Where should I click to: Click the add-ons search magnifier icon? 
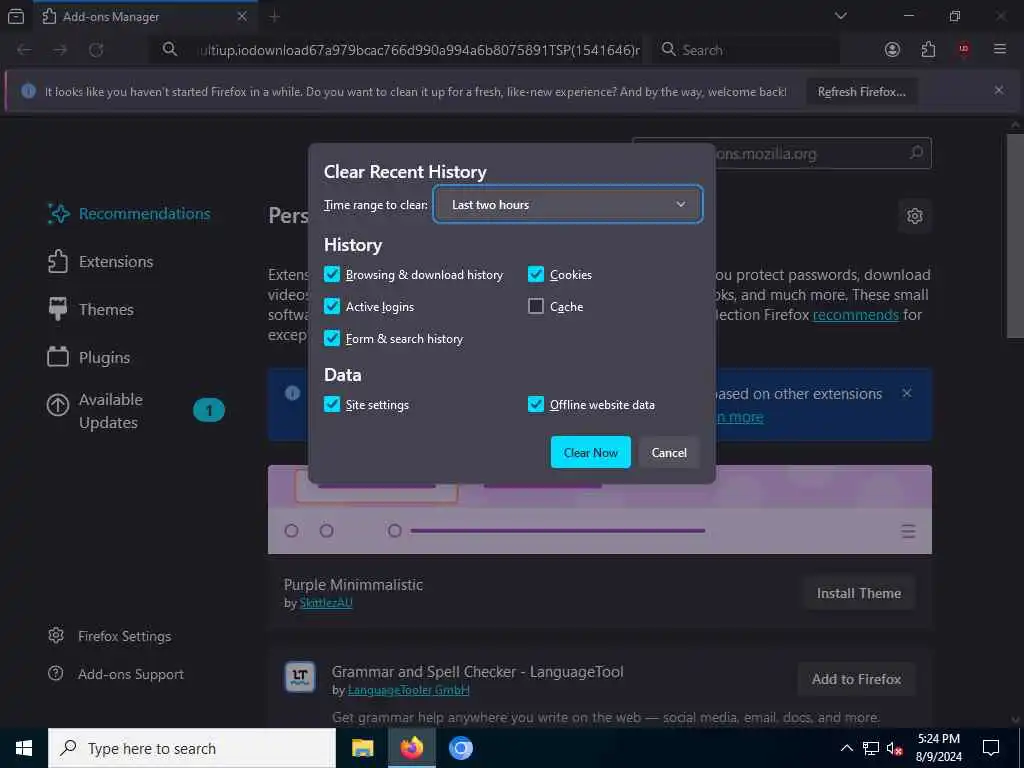pos(916,153)
